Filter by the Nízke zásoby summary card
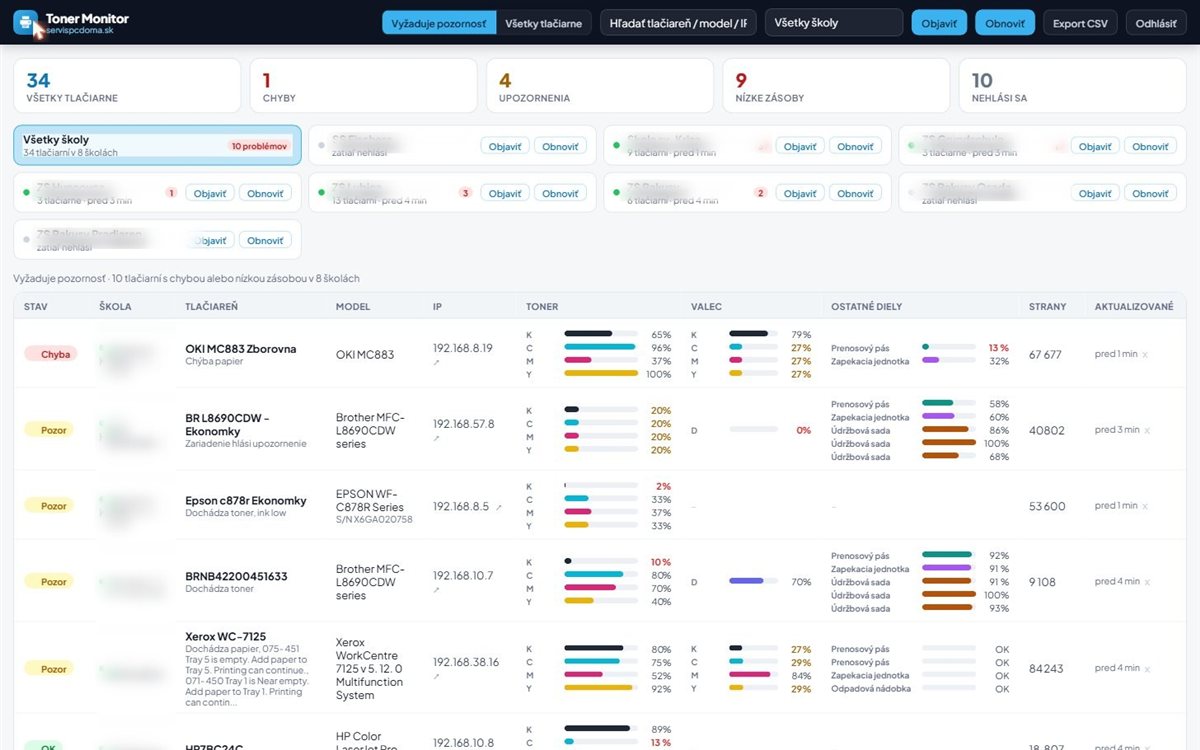This screenshot has height=750, width=1200. (x=836, y=85)
